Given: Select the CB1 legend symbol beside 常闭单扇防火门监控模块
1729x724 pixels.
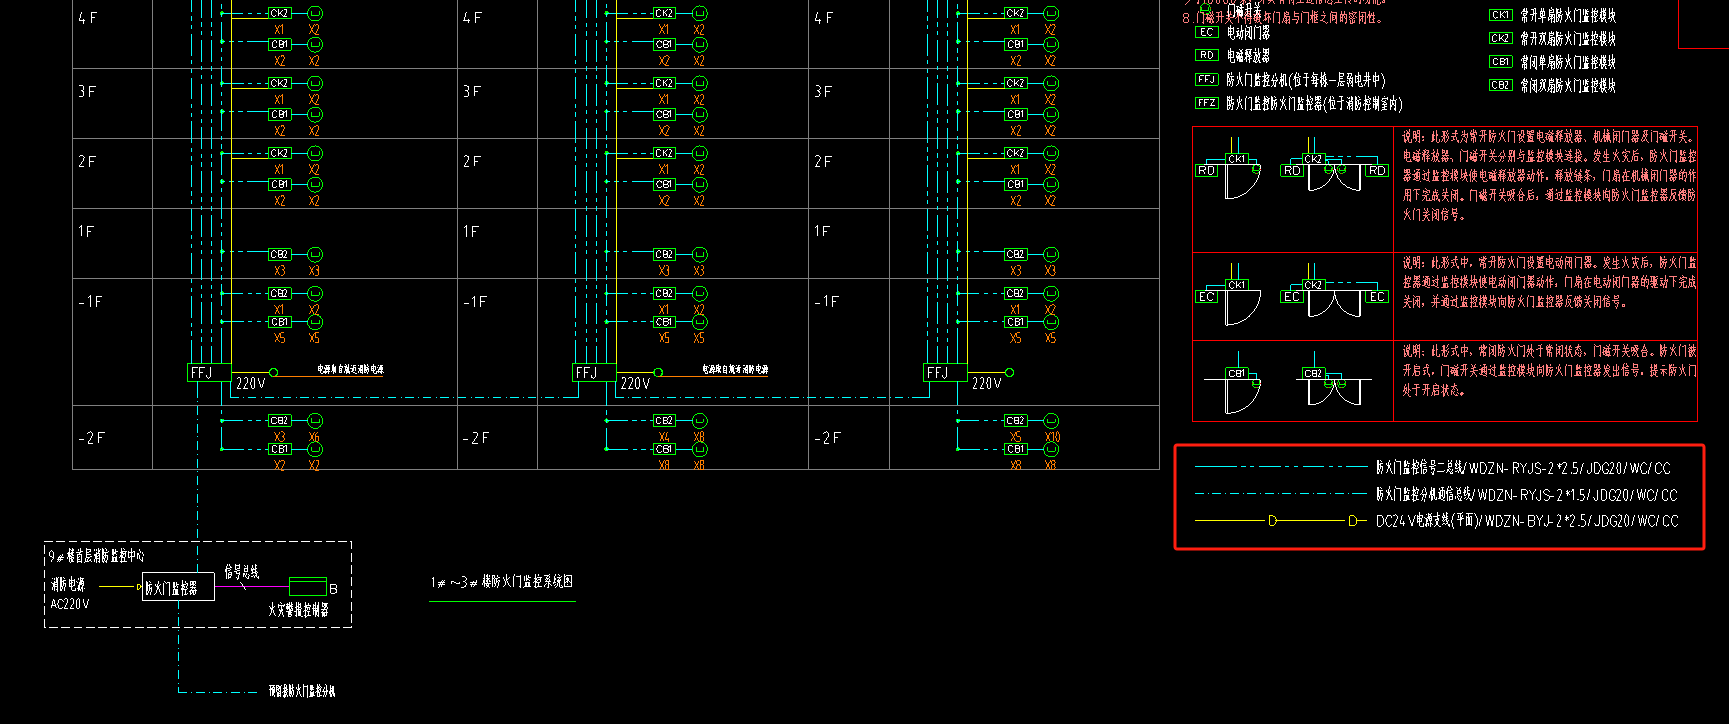Looking at the screenshot, I should click(x=1501, y=61).
